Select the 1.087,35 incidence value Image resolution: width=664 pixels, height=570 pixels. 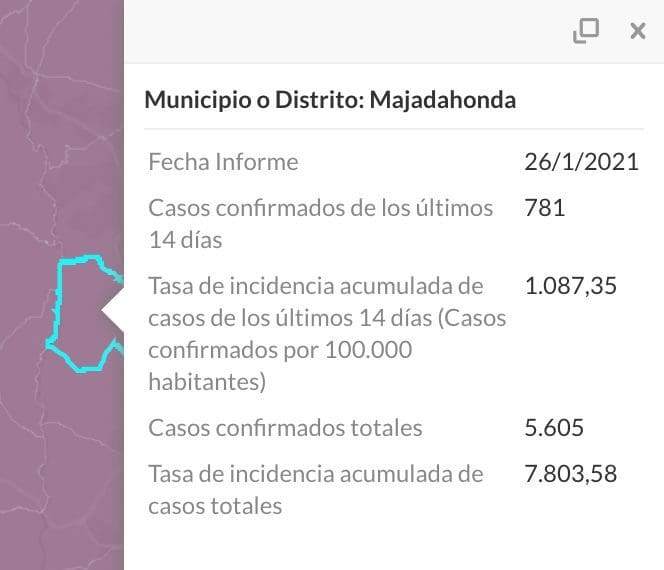click(x=570, y=286)
